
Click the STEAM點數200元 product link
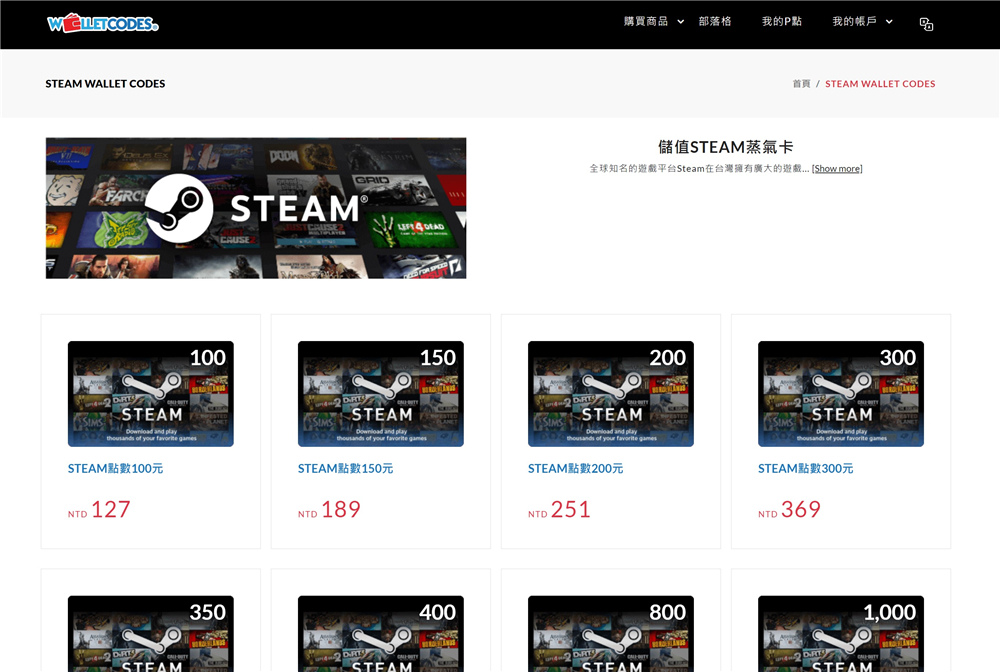pyautogui.click(x=575, y=469)
